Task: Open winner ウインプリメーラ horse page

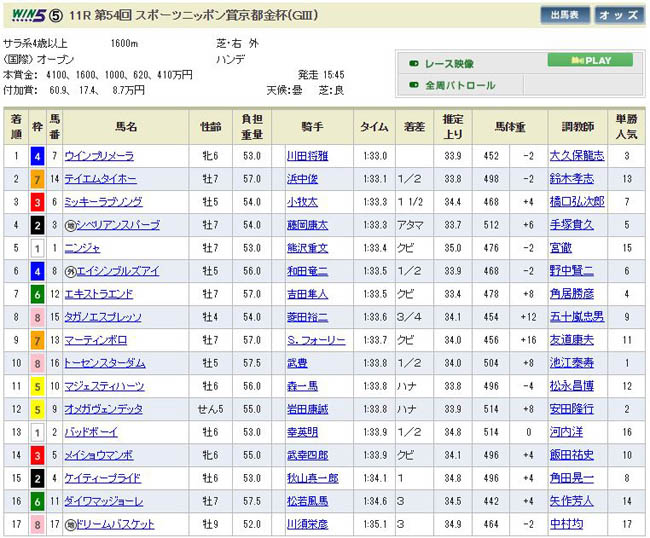Action: coord(98,155)
